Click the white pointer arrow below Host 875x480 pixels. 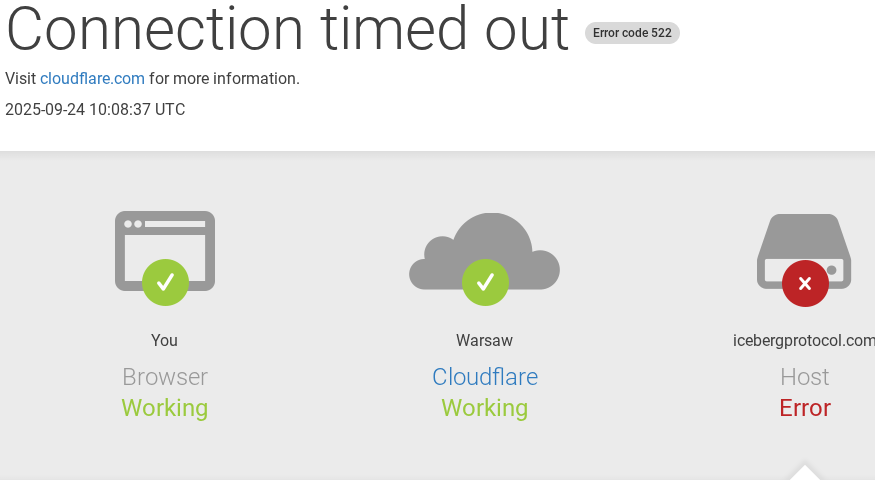(805, 473)
